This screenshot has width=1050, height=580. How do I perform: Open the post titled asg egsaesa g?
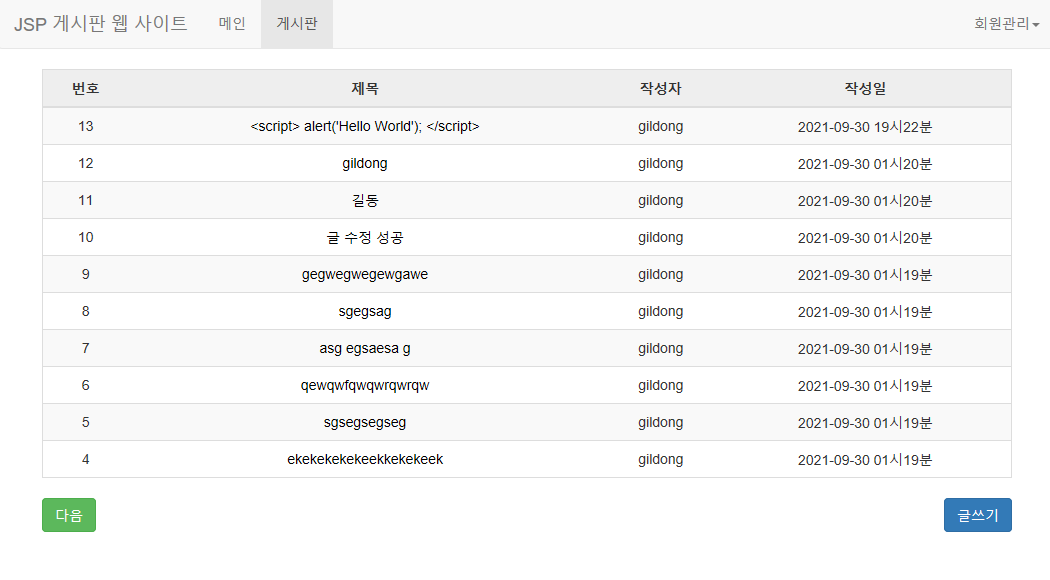pyautogui.click(x=365, y=348)
